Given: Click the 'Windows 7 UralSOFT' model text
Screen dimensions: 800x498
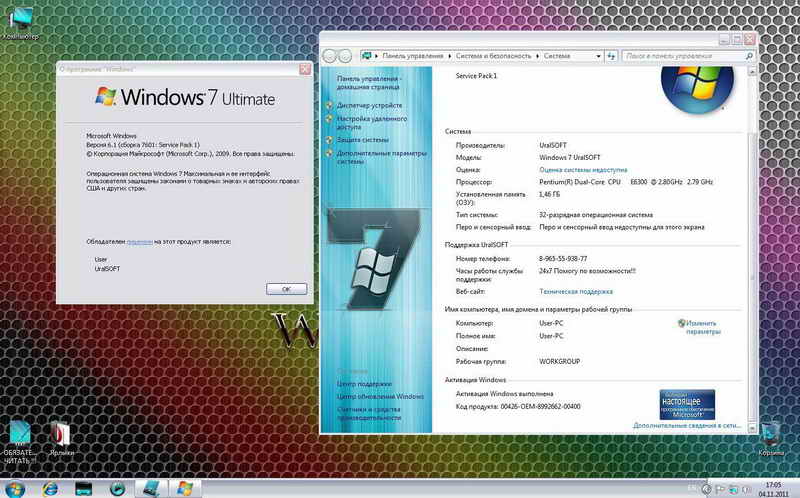Looking at the screenshot, I should click(x=569, y=158).
